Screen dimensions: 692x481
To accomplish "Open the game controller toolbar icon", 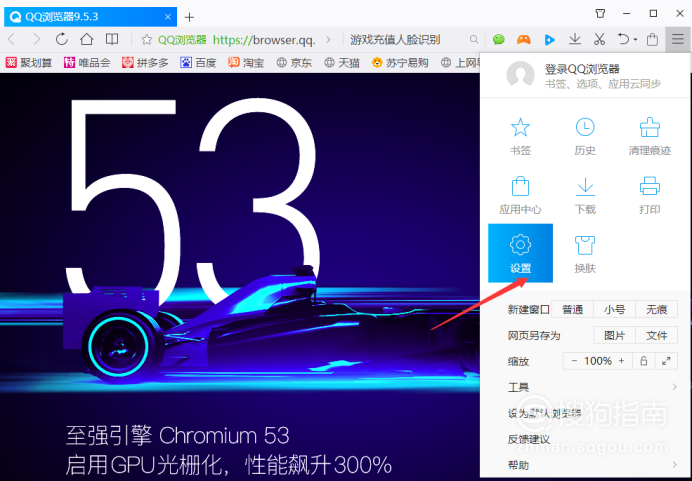I will tap(524, 40).
